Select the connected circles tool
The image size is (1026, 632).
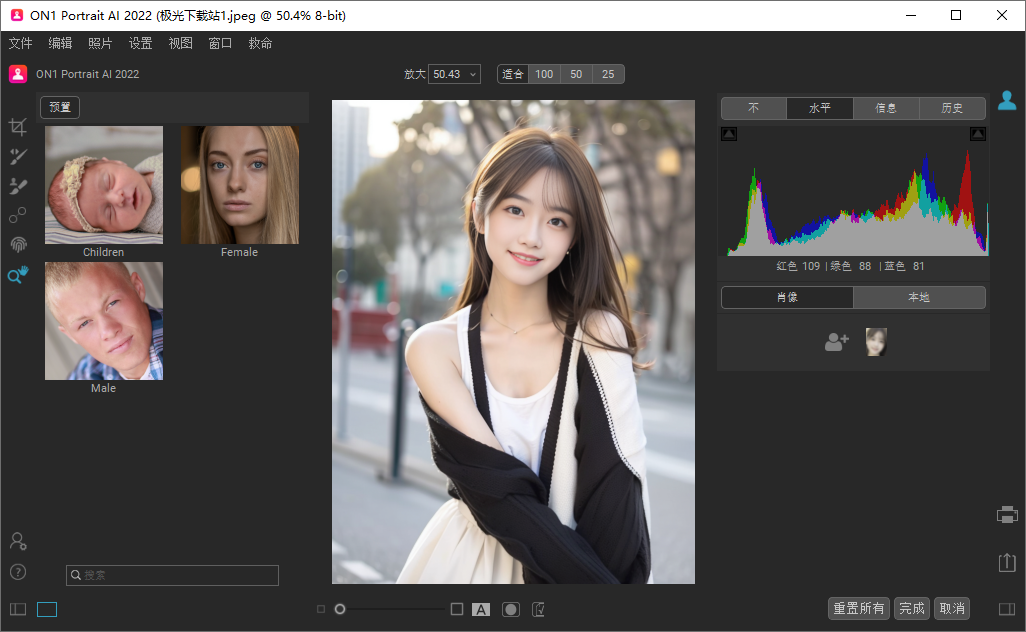pyautogui.click(x=18, y=215)
